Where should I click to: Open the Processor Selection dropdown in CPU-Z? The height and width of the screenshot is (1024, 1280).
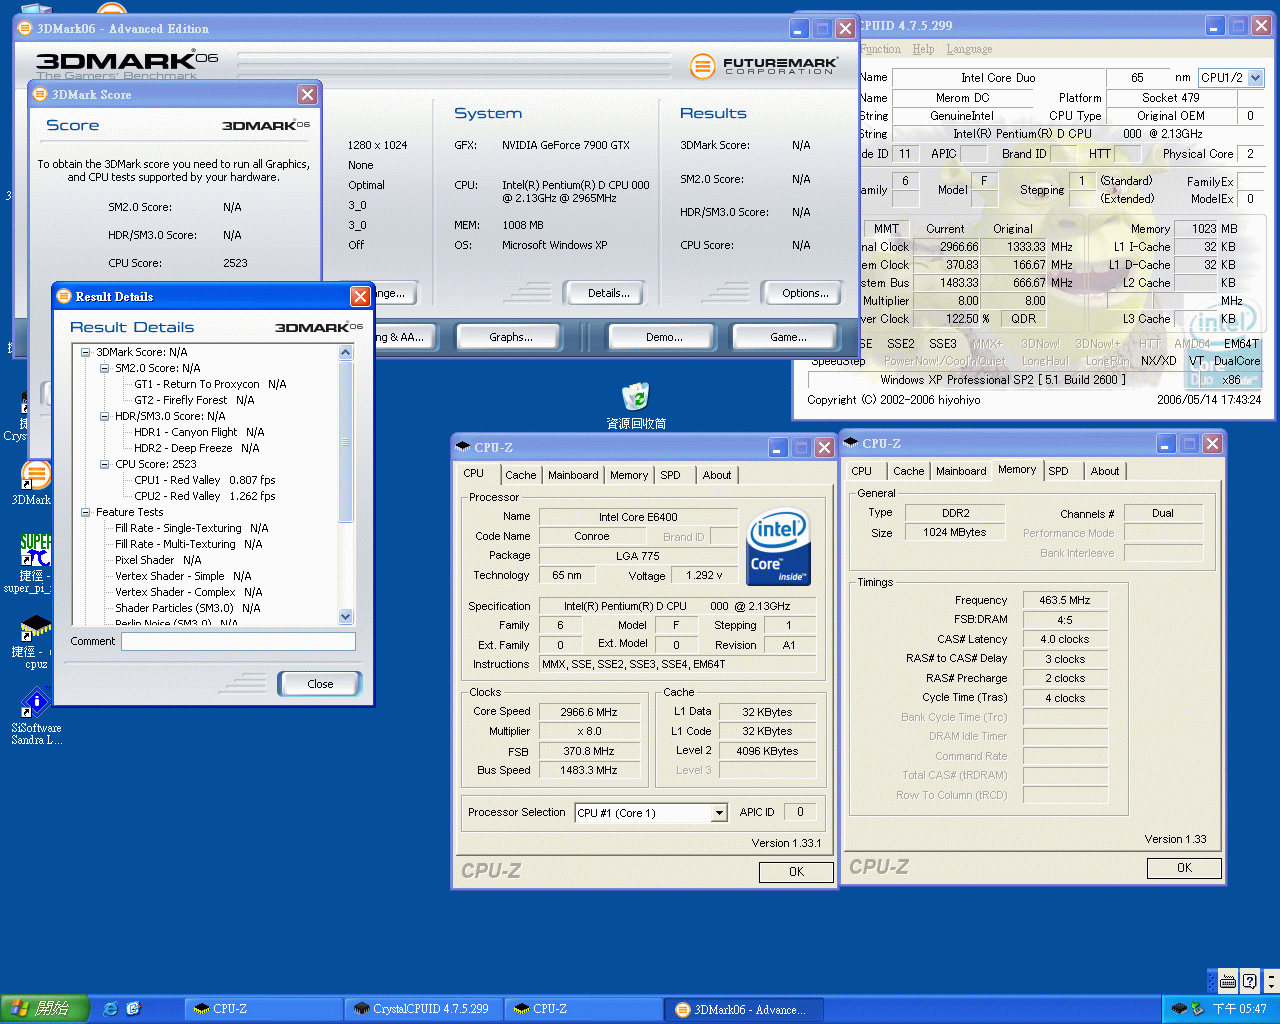tap(719, 813)
